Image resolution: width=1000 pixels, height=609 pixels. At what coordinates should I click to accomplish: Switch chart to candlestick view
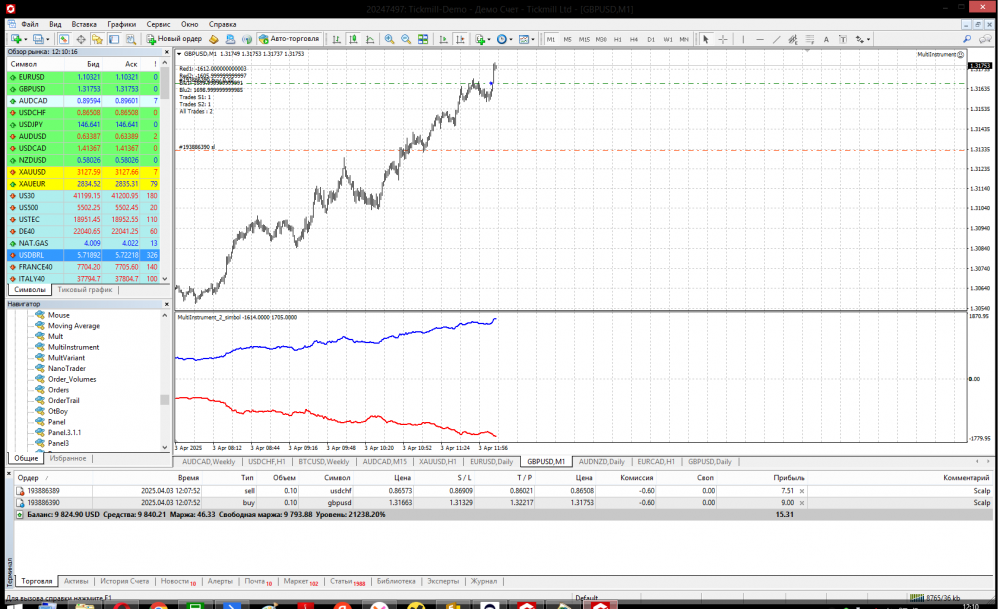353,39
